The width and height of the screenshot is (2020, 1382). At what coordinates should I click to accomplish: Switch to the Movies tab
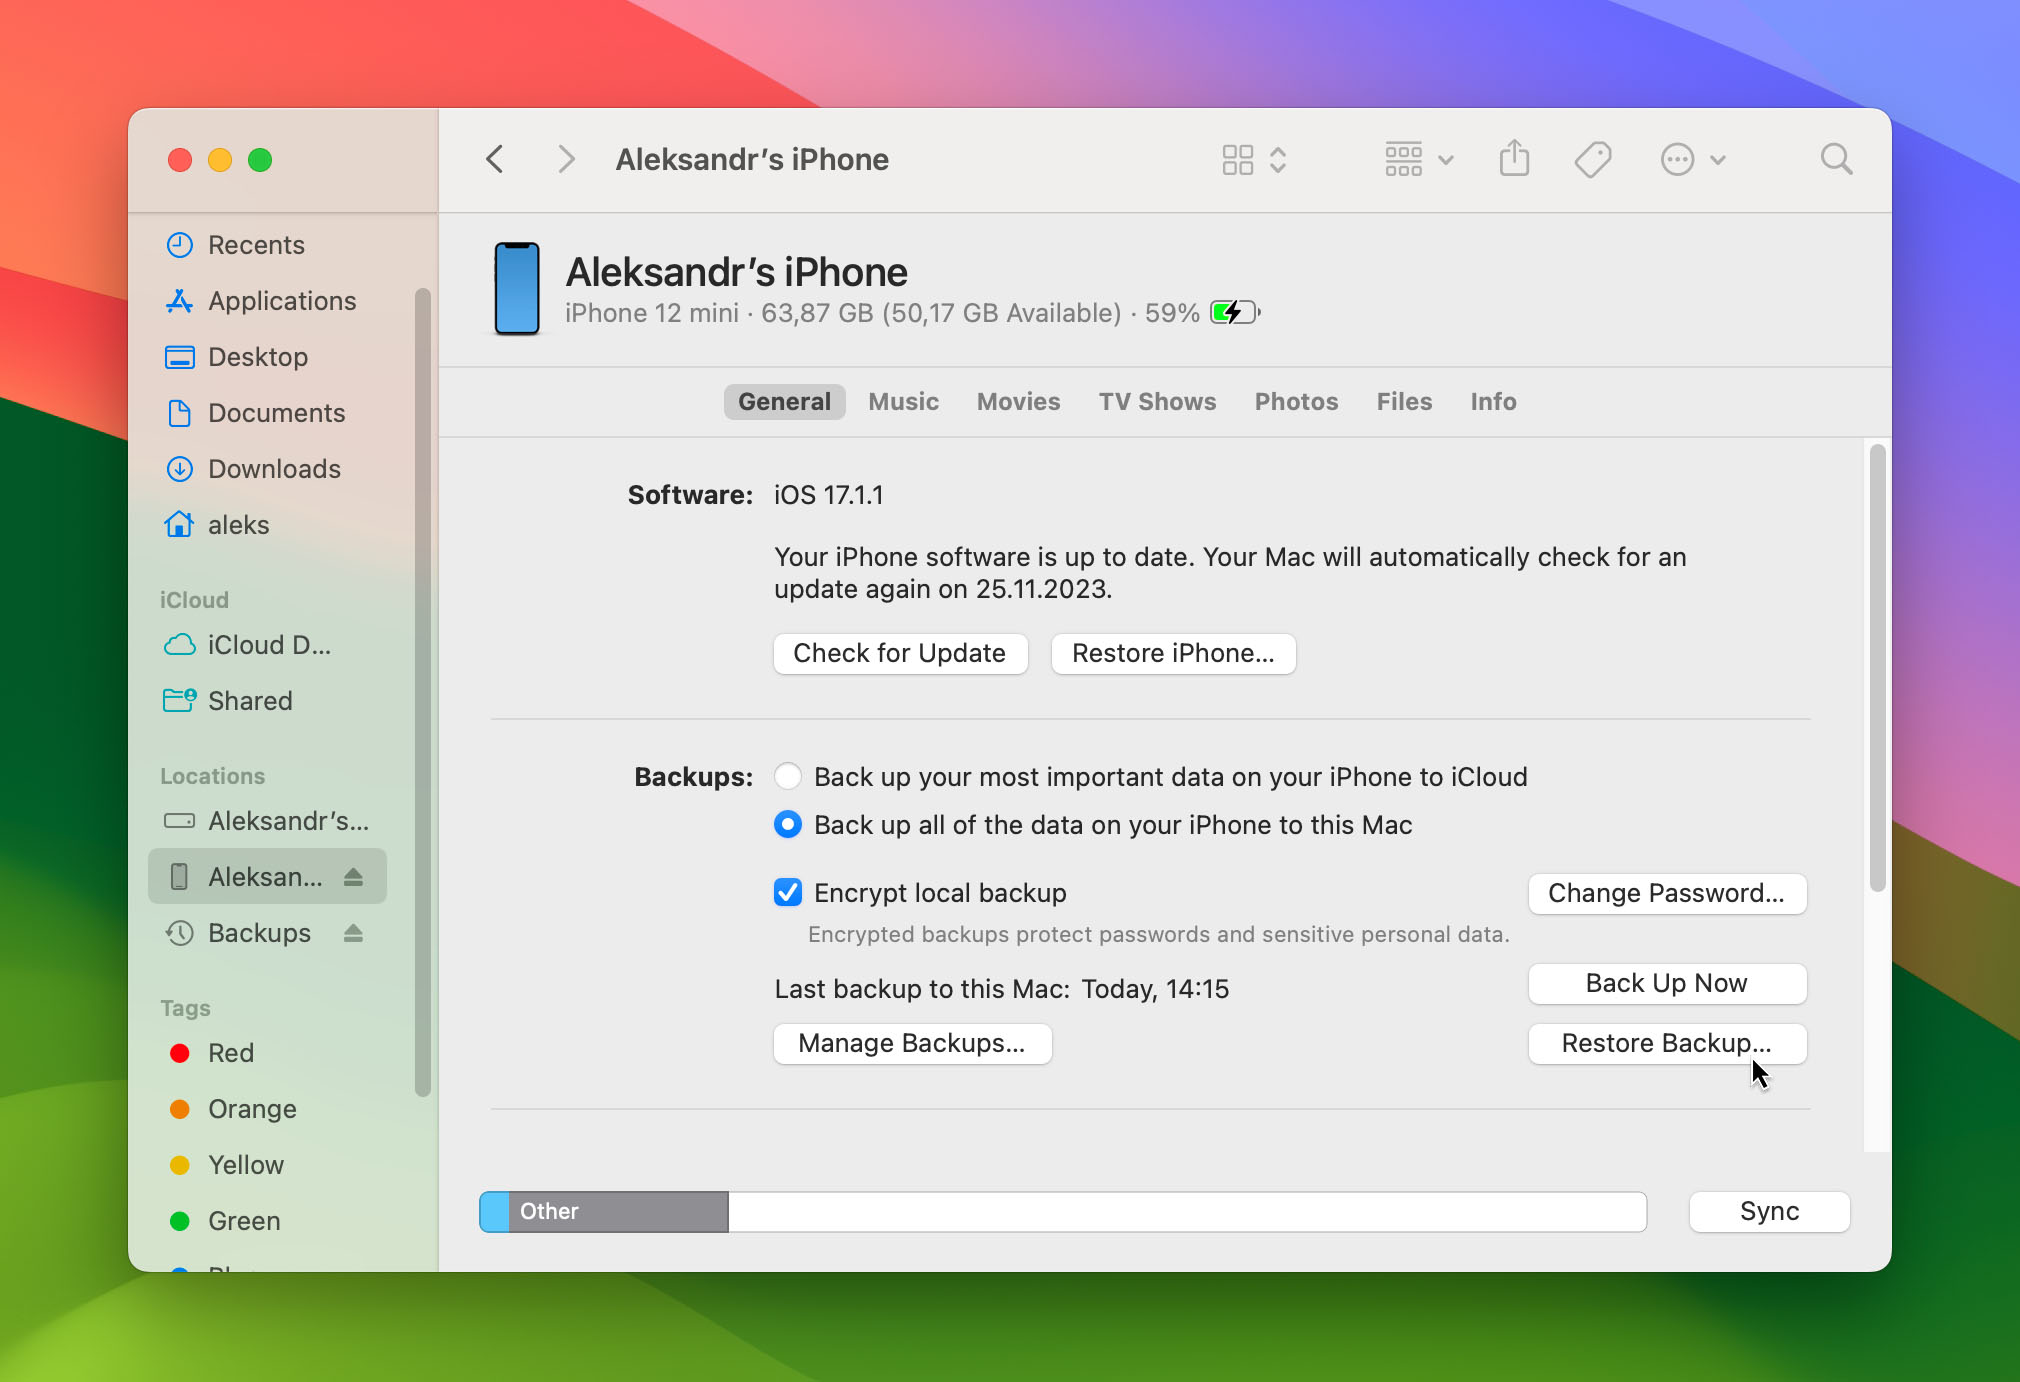[x=1018, y=402]
